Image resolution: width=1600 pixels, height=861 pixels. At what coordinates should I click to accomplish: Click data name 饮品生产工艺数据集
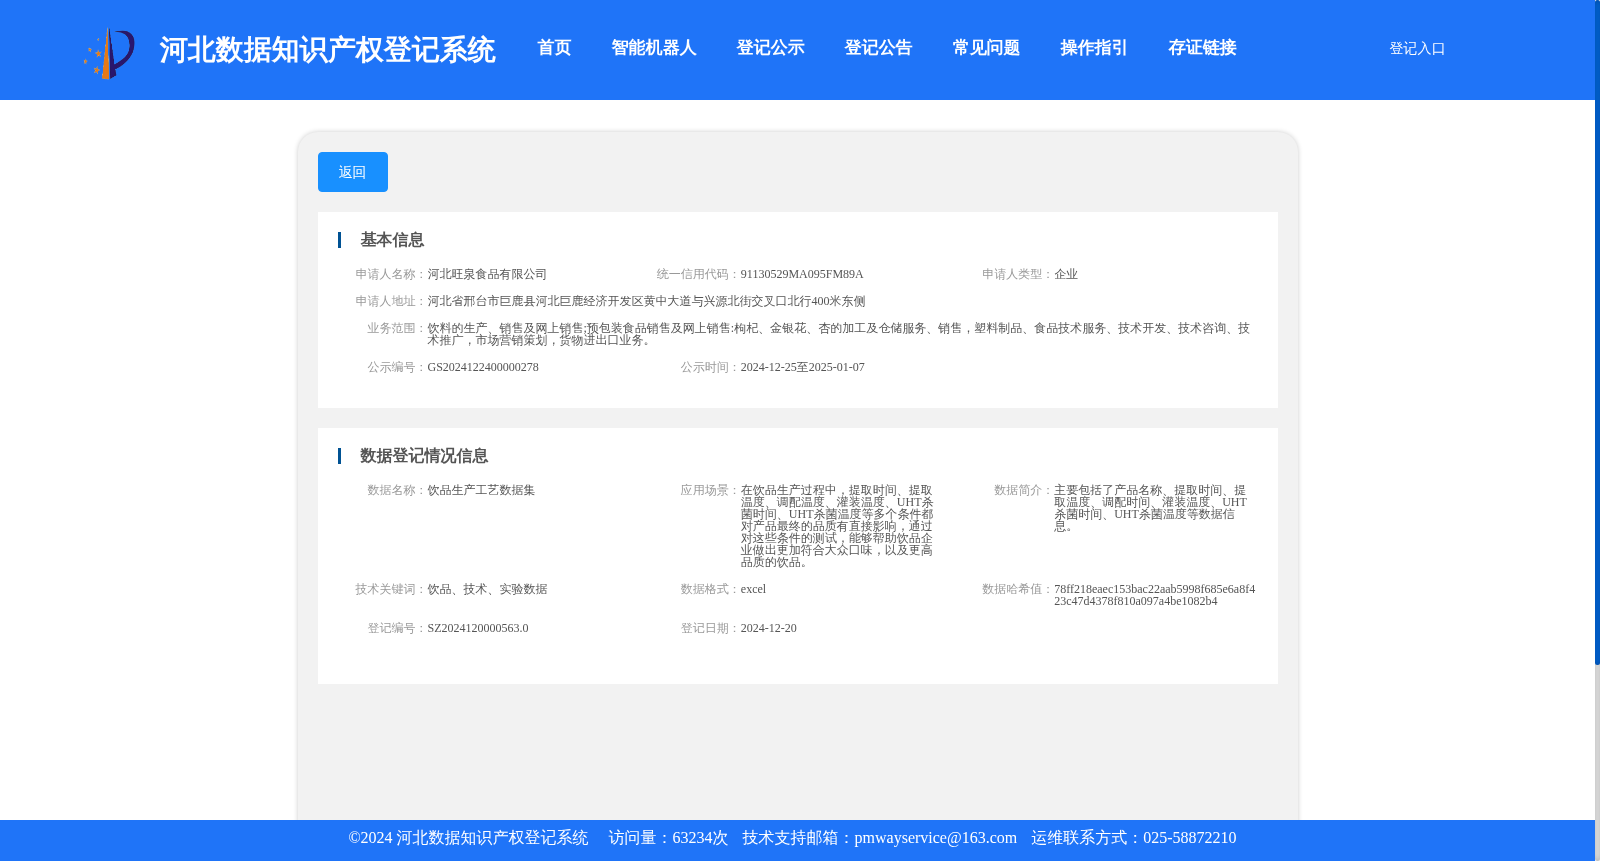click(x=481, y=490)
